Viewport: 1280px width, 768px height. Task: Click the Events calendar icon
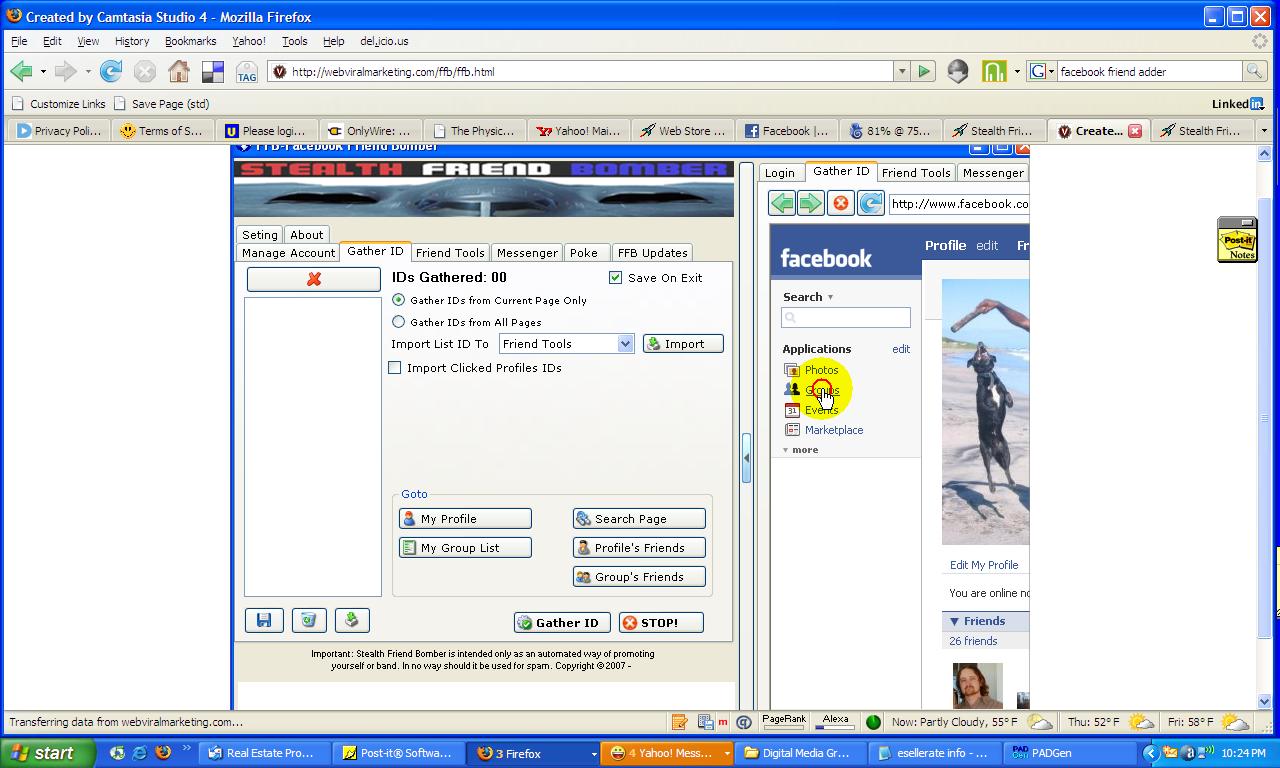[792, 410]
